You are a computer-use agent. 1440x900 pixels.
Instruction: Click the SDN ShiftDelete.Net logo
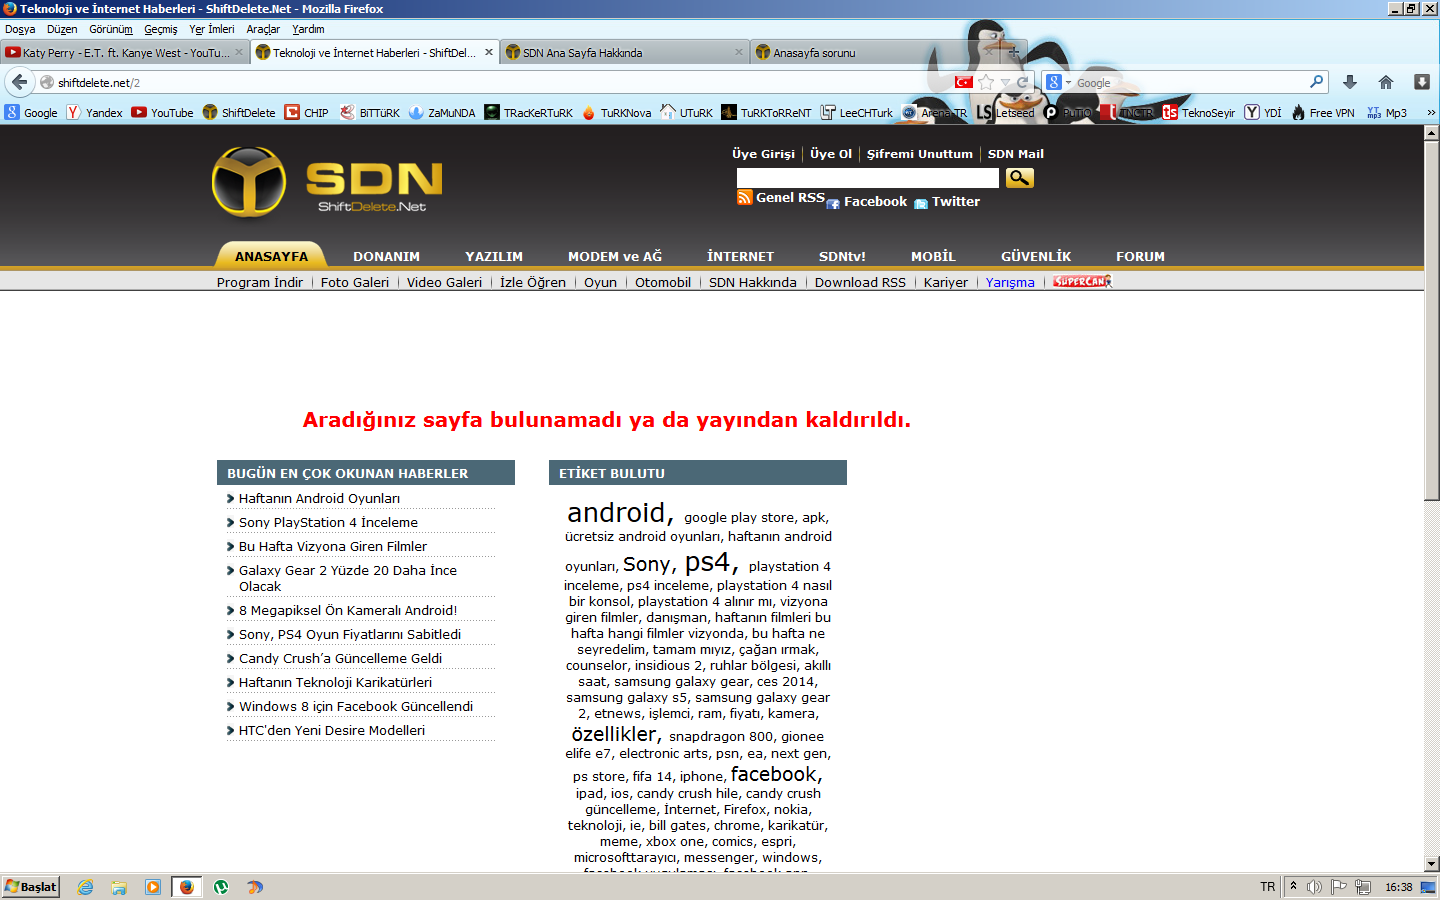pyautogui.click(x=327, y=181)
